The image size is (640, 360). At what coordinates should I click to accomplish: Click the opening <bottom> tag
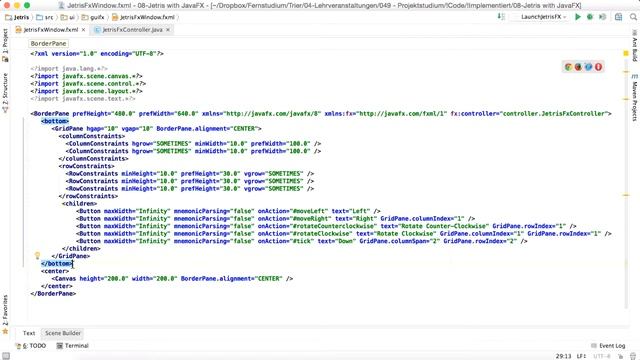[x=55, y=121]
